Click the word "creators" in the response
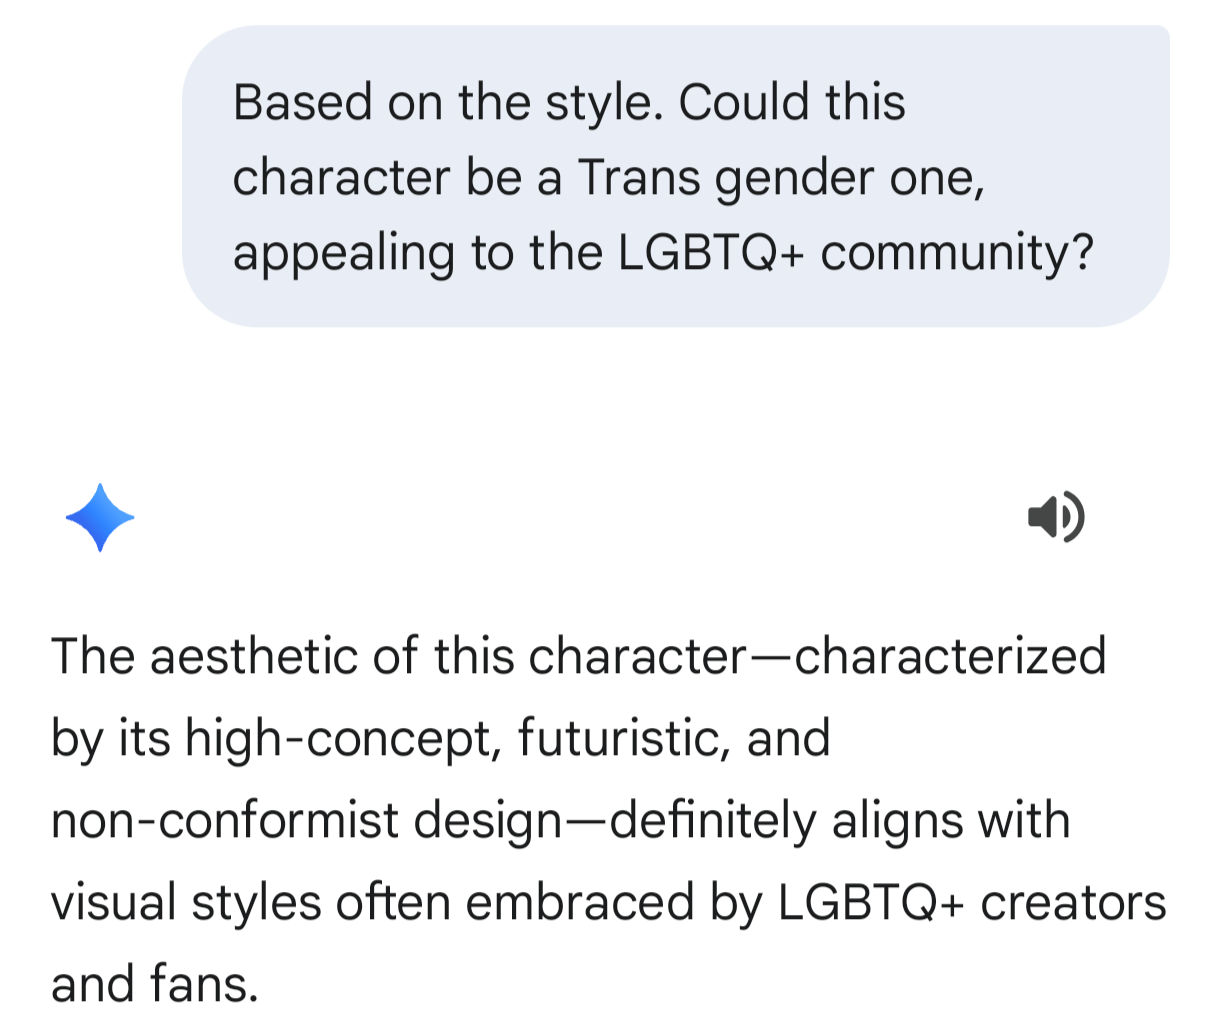This screenshot has width=1220, height=1022. pos(1073,902)
